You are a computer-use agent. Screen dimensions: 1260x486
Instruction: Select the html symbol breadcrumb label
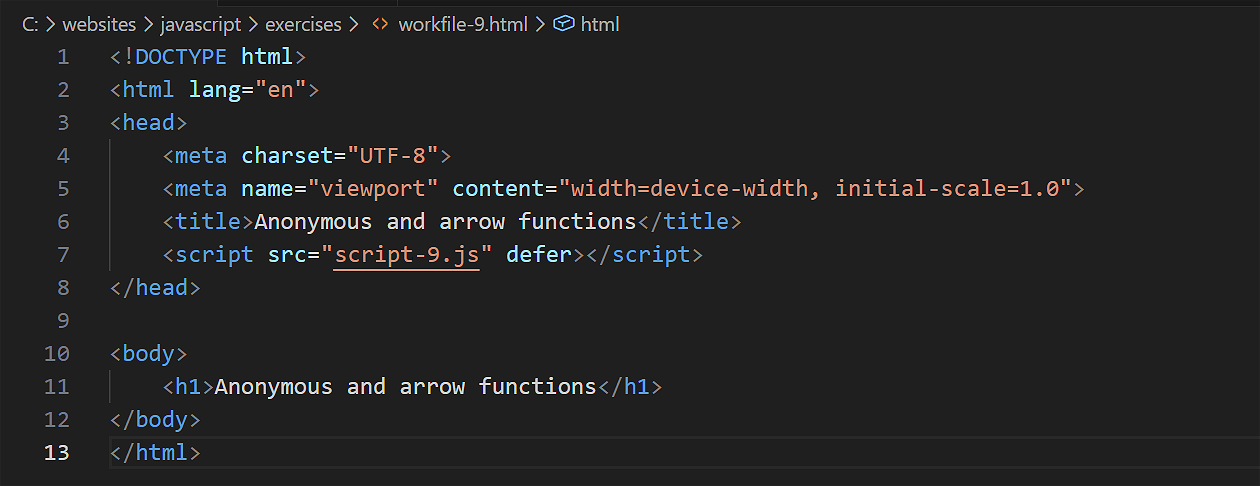(x=600, y=24)
